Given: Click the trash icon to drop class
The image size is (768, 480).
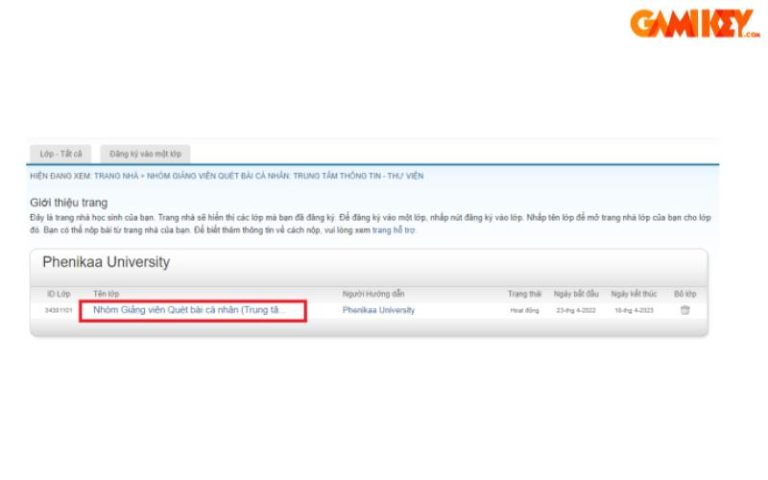Looking at the screenshot, I should click(x=685, y=310).
